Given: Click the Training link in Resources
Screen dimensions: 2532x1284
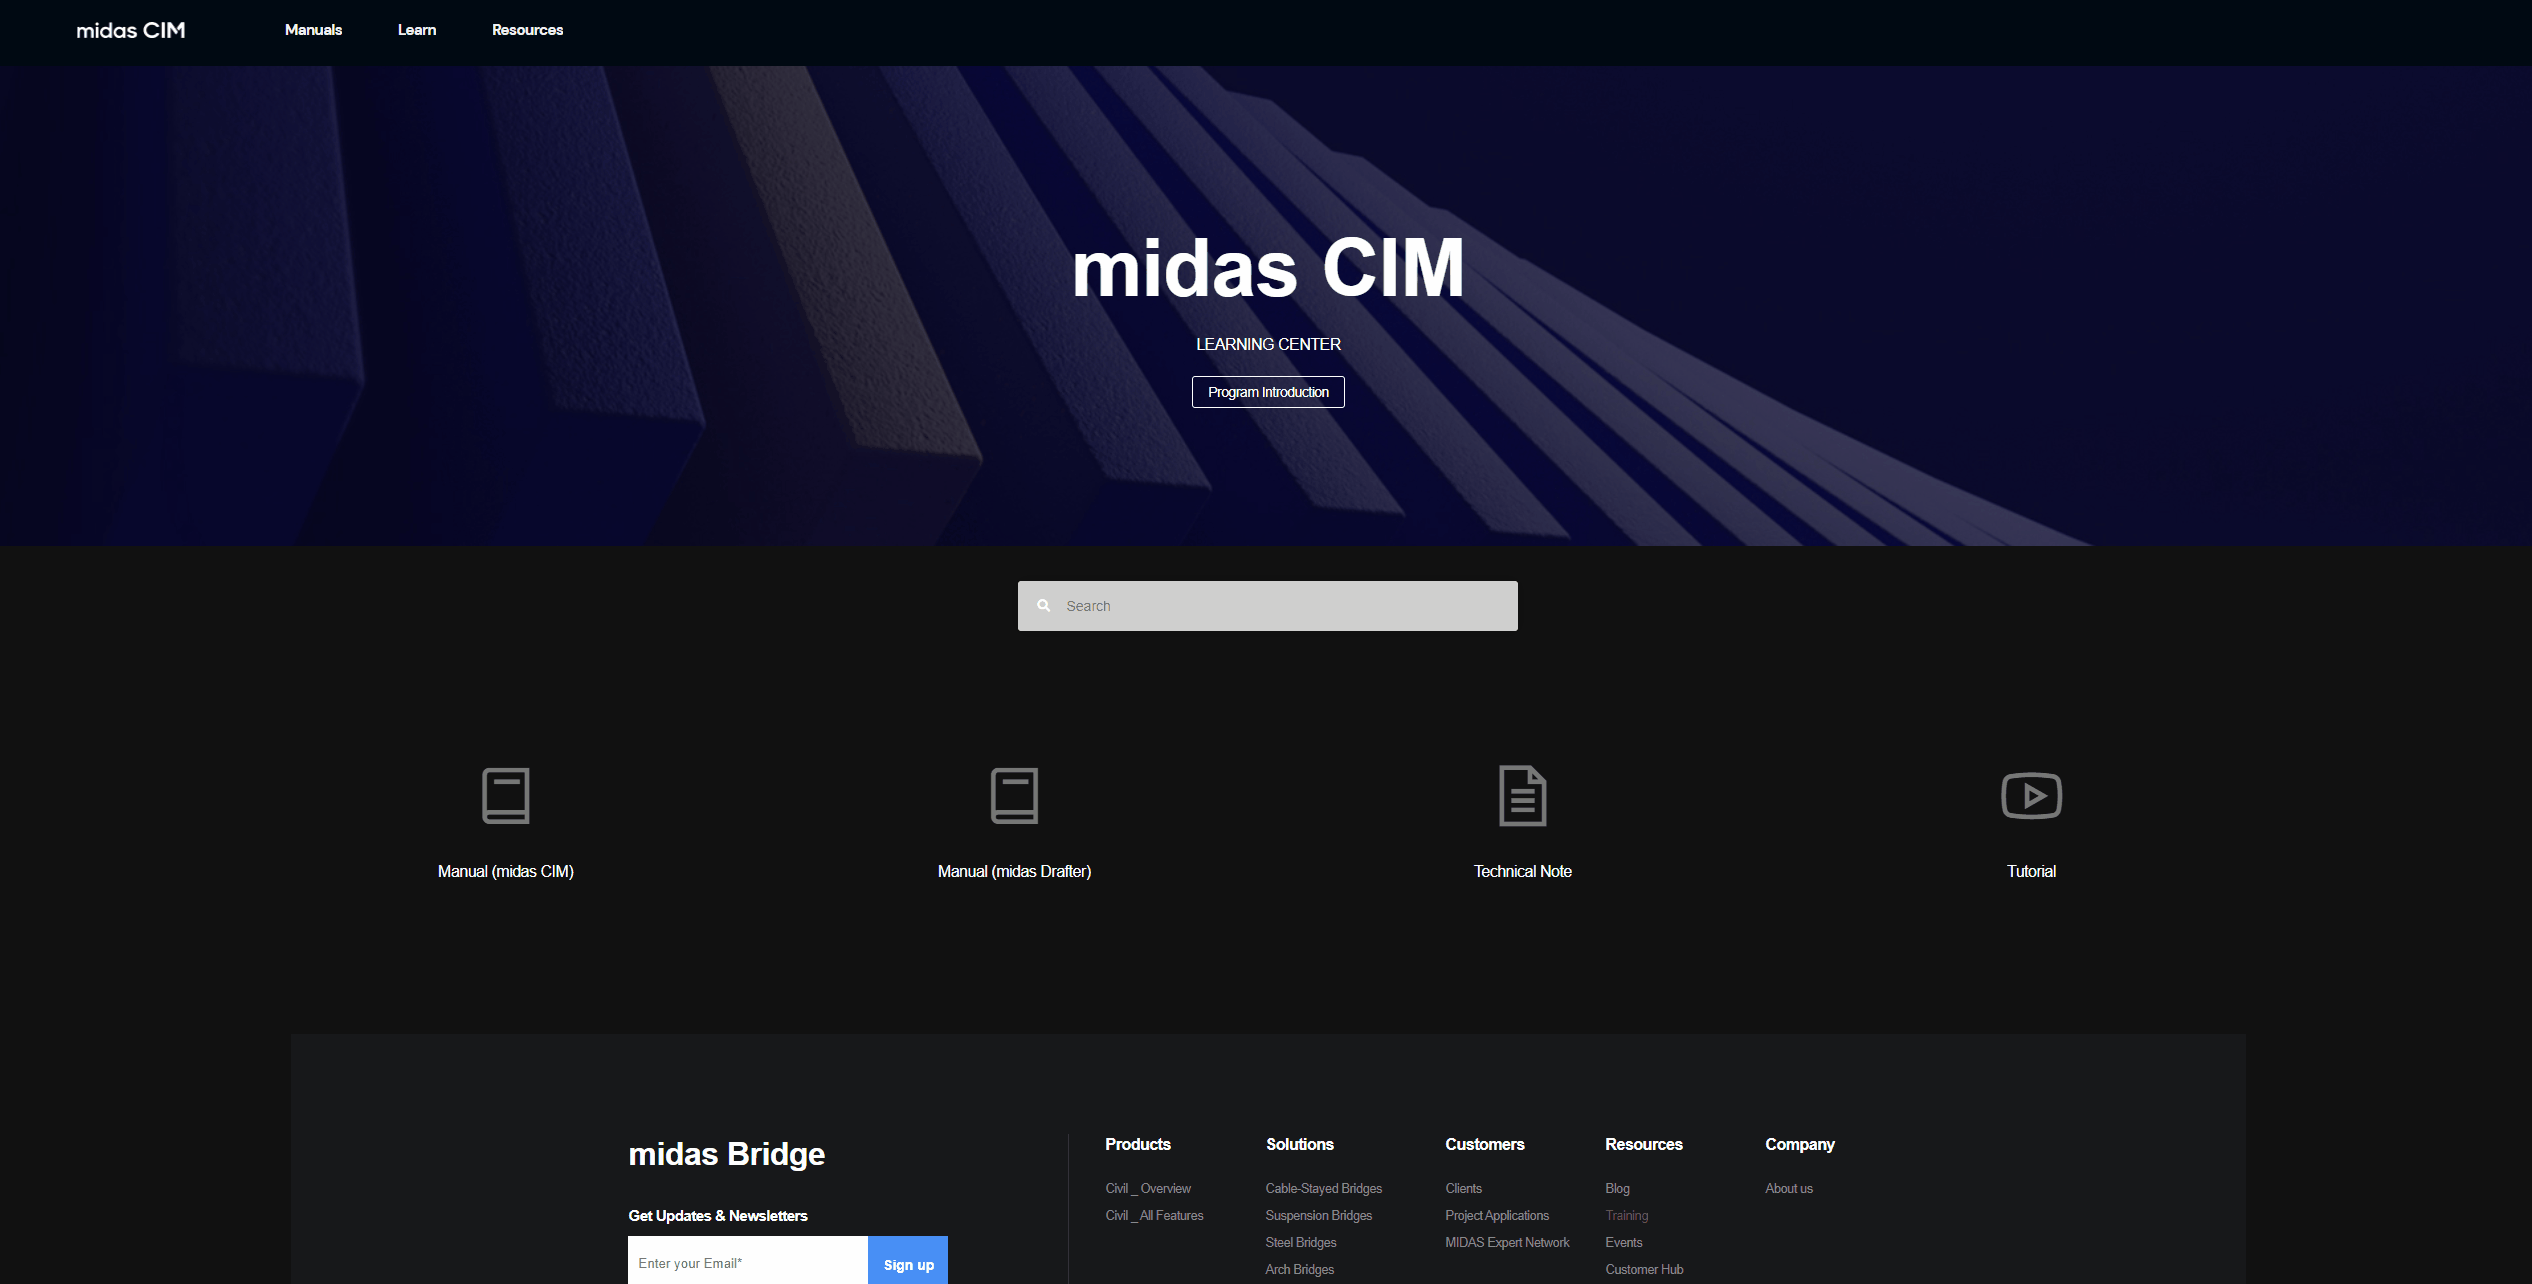Looking at the screenshot, I should [1625, 1215].
